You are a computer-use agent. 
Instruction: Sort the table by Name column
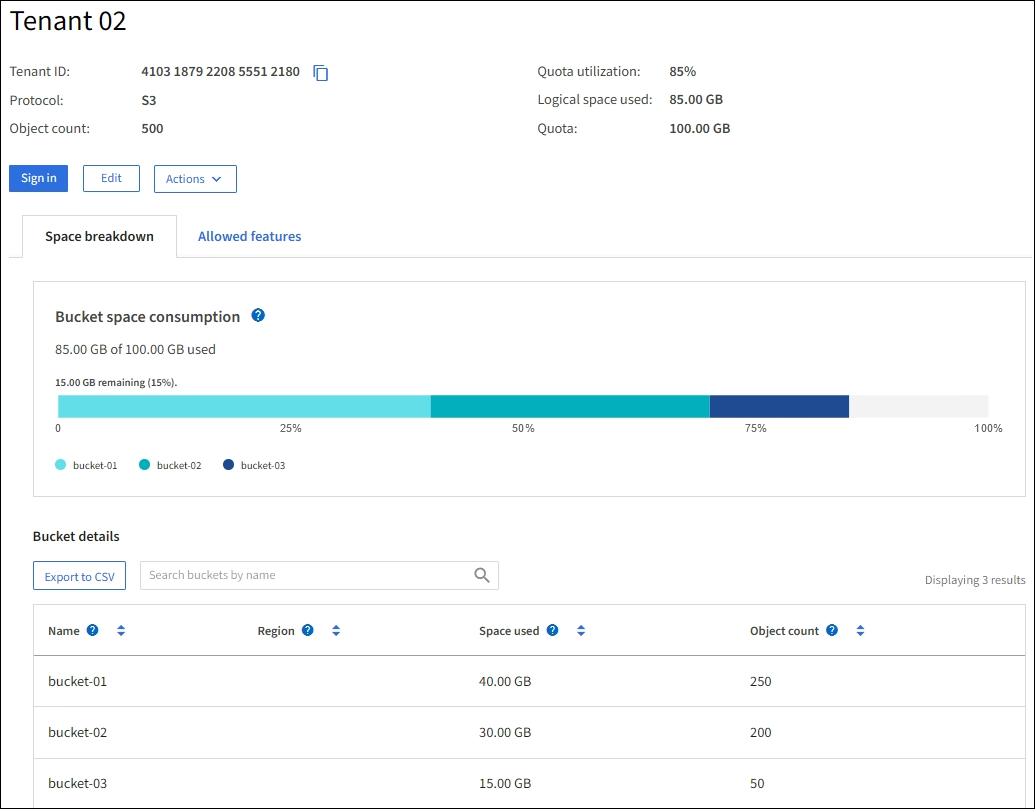click(x=121, y=631)
